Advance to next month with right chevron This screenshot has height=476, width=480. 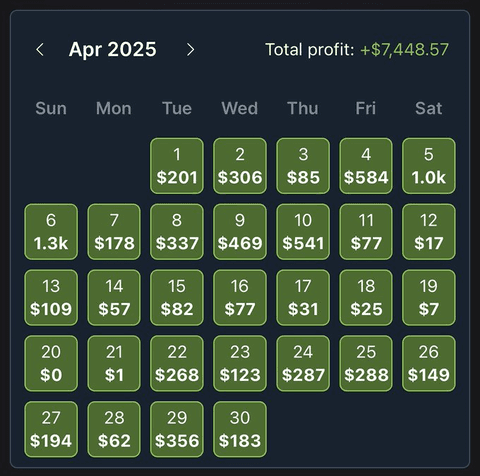click(190, 50)
